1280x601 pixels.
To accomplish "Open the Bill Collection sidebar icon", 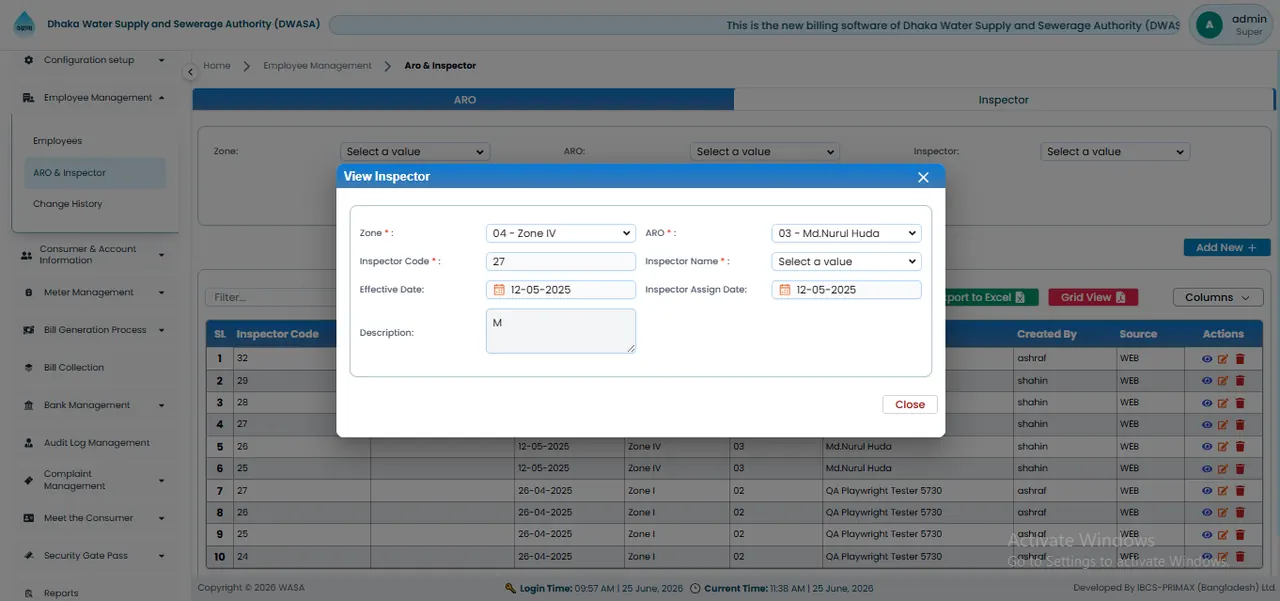I will tap(29, 368).
